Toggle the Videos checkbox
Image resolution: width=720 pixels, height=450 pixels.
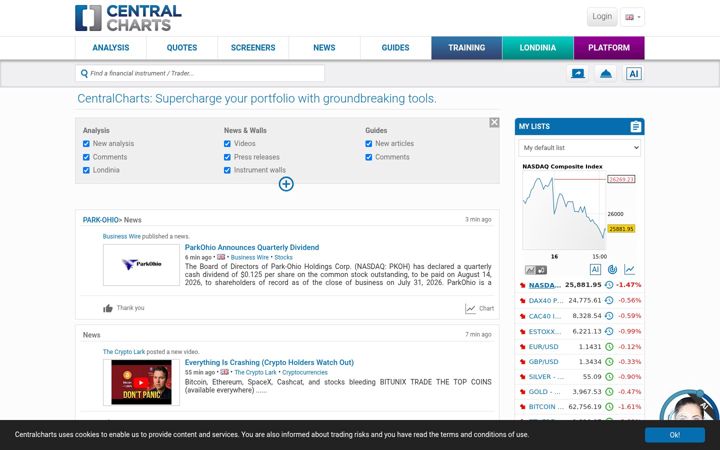point(227,144)
